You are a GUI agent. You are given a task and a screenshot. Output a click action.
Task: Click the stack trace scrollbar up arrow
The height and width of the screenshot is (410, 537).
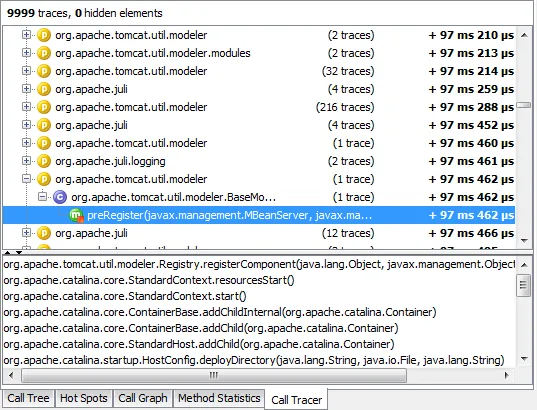tap(524, 265)
